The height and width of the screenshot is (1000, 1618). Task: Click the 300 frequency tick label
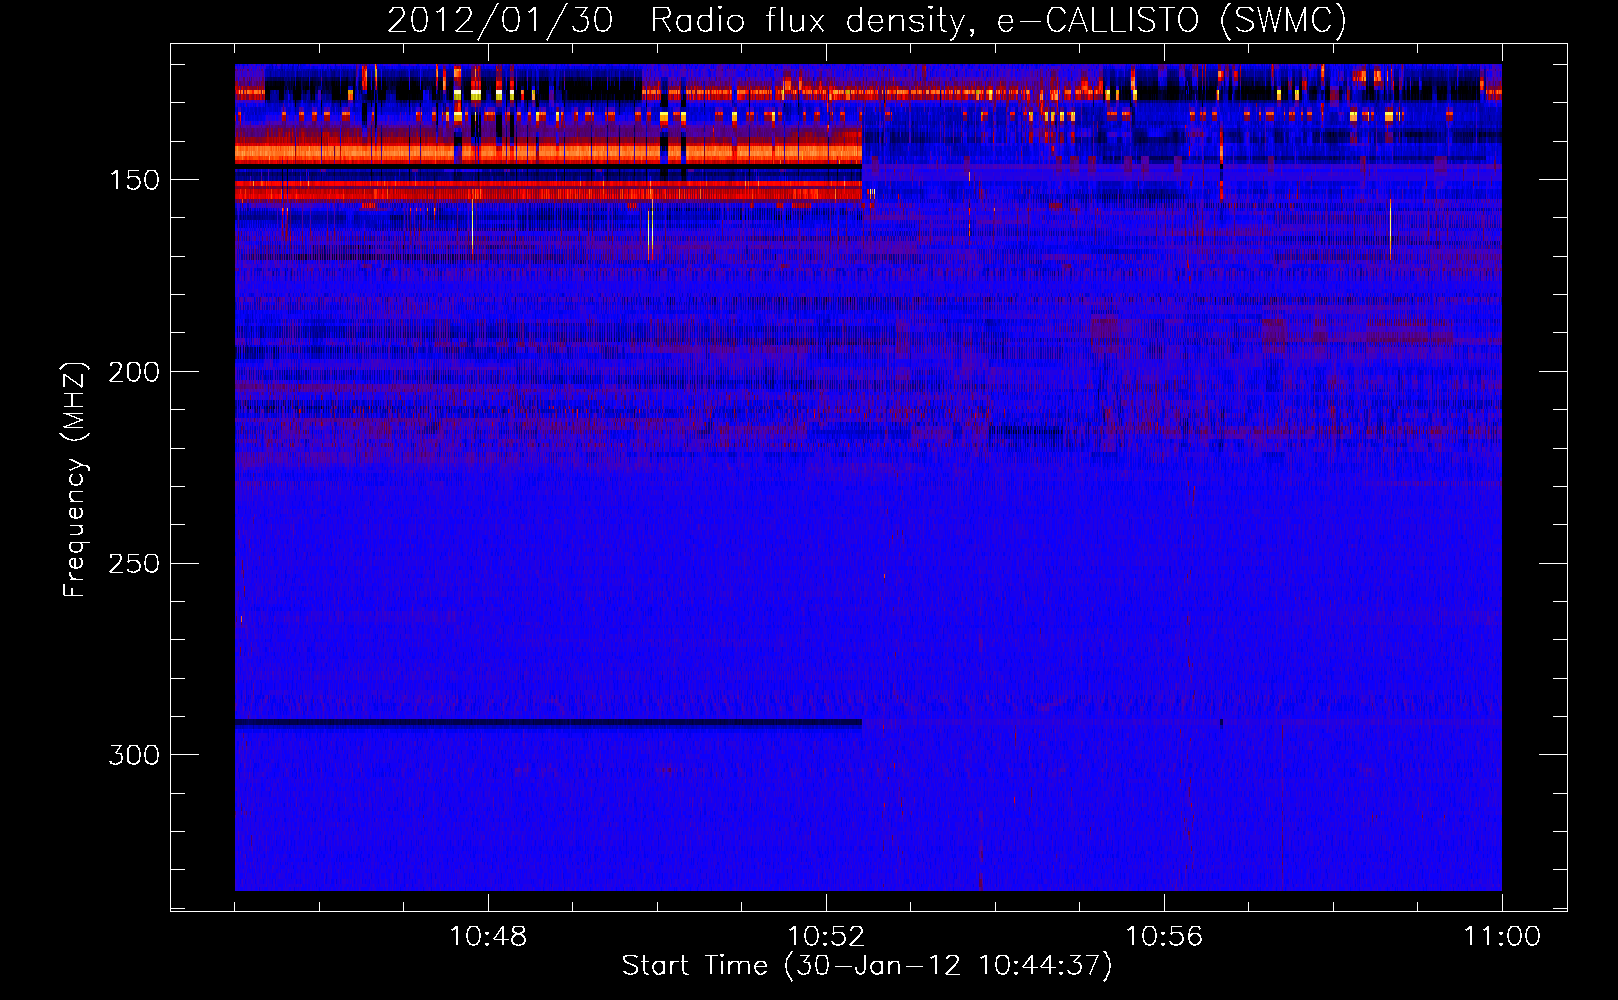[134, 755]
